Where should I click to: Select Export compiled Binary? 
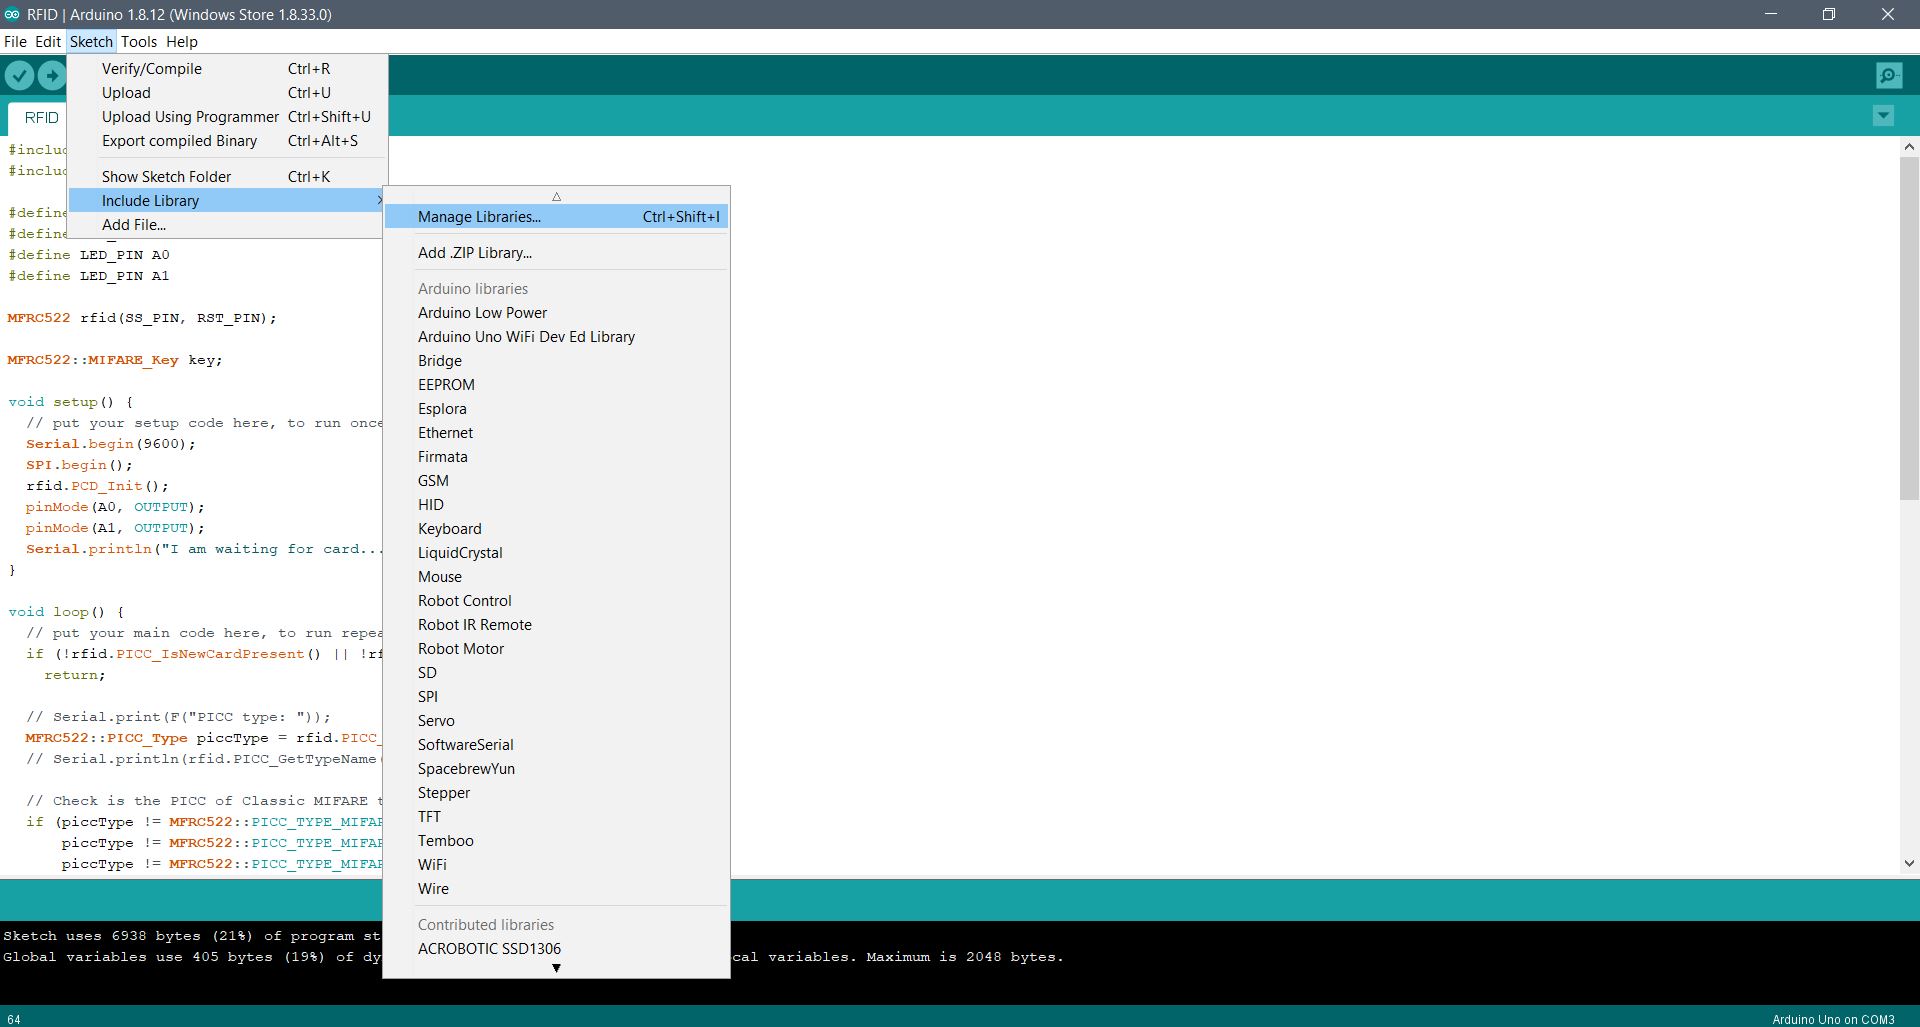(179, 141)
